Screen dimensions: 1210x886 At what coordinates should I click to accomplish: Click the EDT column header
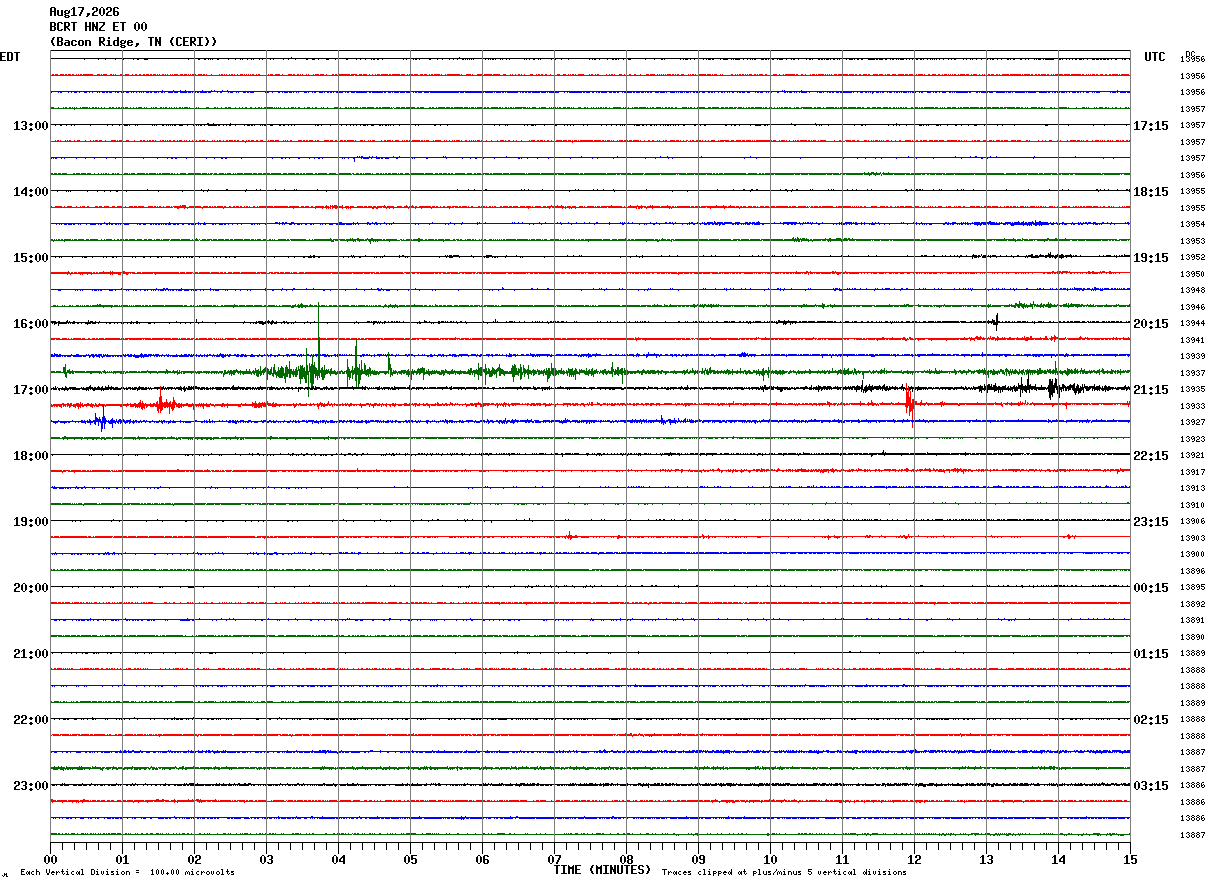[10, 57]
